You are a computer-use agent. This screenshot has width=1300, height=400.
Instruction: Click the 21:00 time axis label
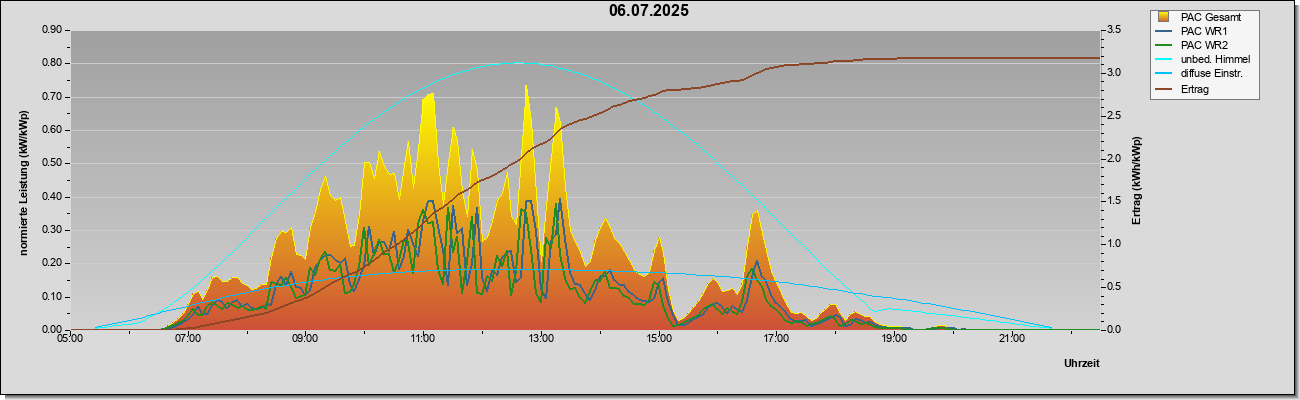coord(1011,340)
